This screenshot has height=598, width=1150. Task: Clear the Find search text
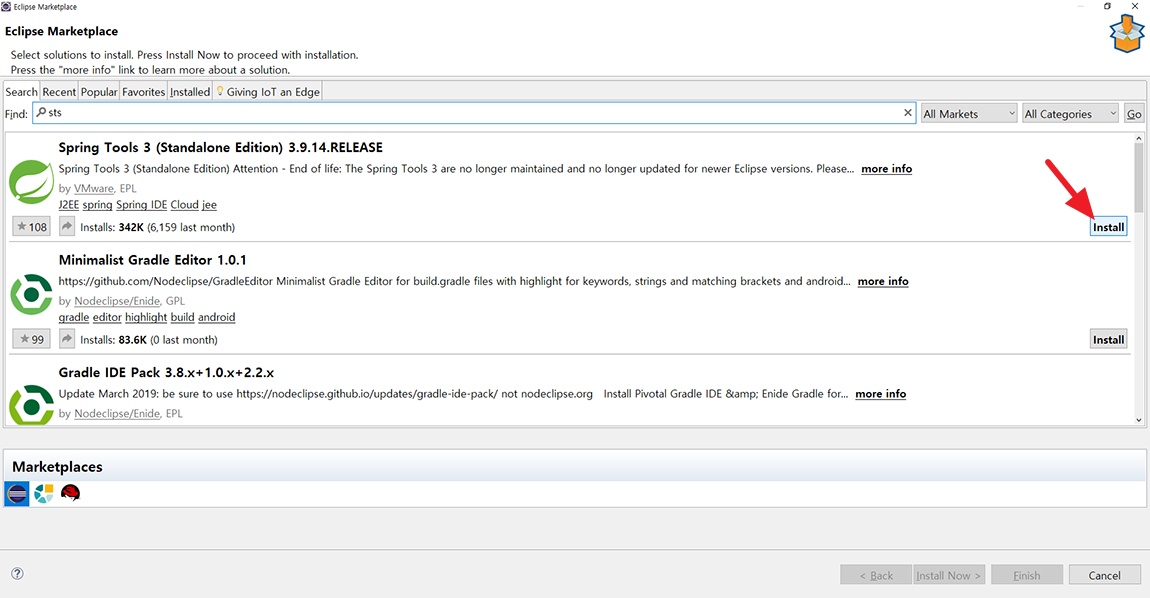coord(907,112)
